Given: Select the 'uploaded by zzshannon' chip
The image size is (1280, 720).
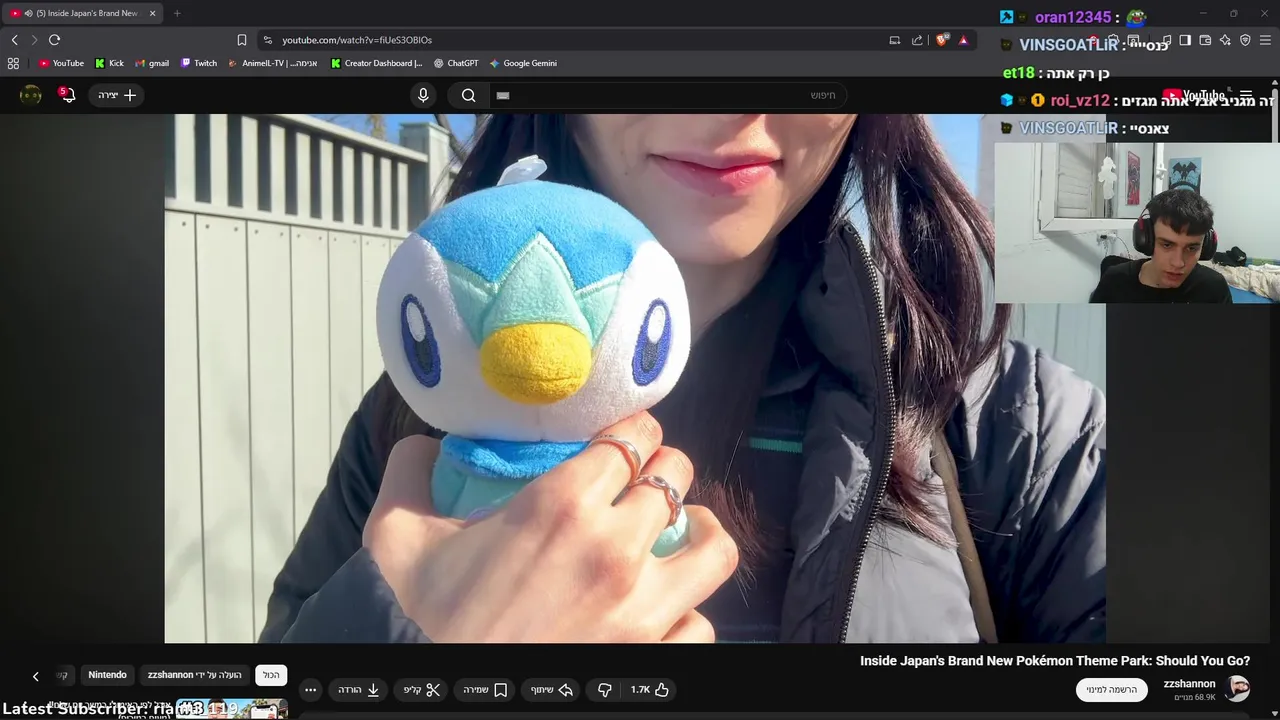Looking at the screenshot, I should pos(195,675).
